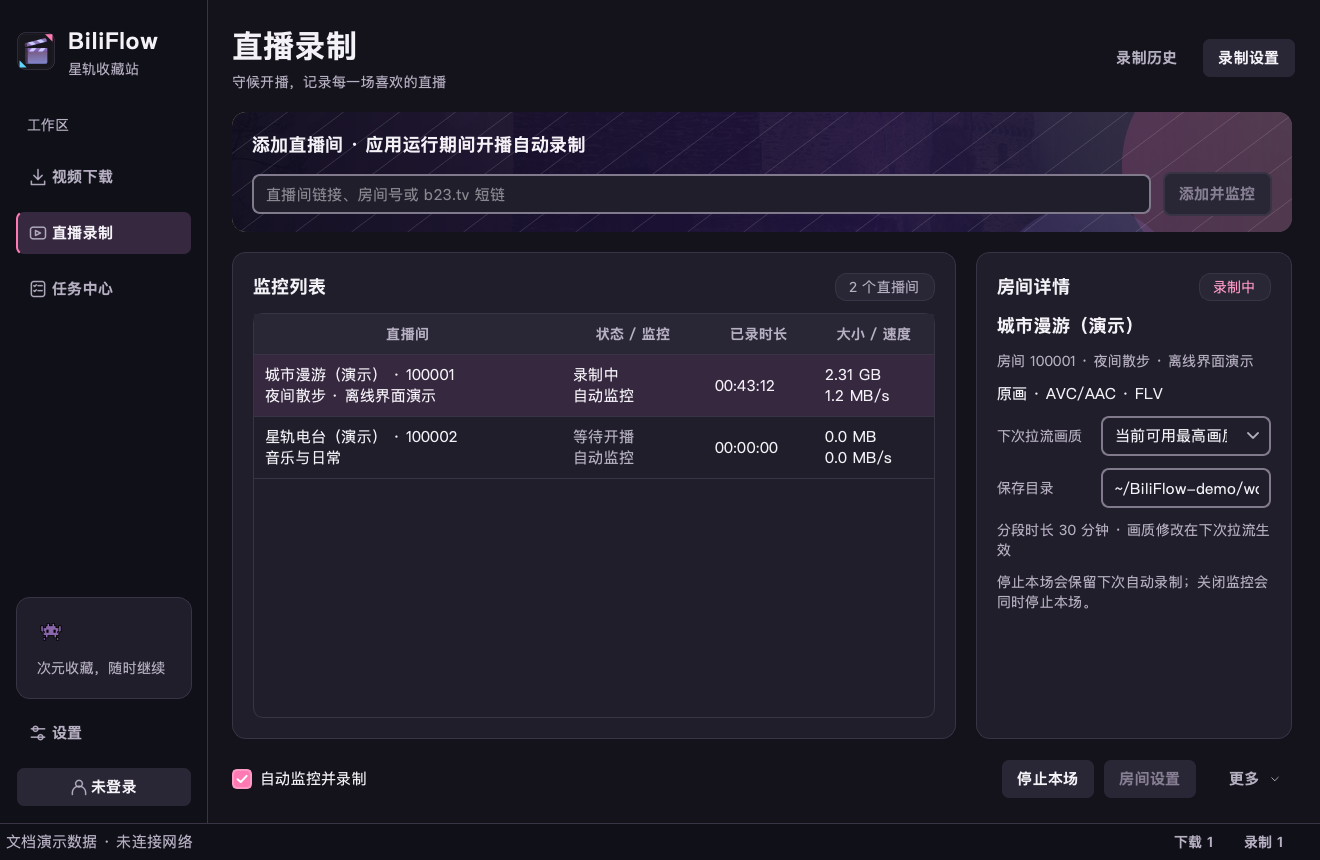Toggle the 自动监控并录制 checkbox
Screen dimensions: 1320x860
pos(242,779)
